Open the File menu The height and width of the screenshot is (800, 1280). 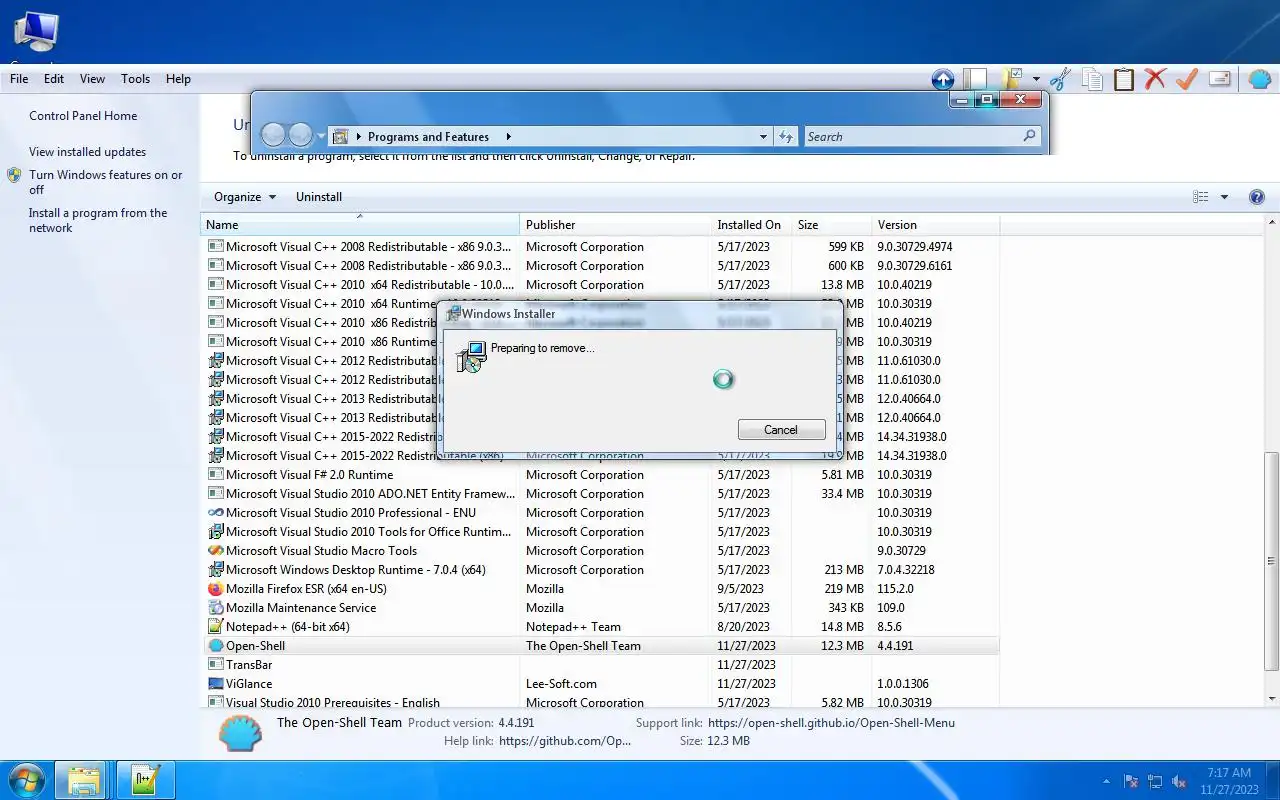tap(19, 79)
